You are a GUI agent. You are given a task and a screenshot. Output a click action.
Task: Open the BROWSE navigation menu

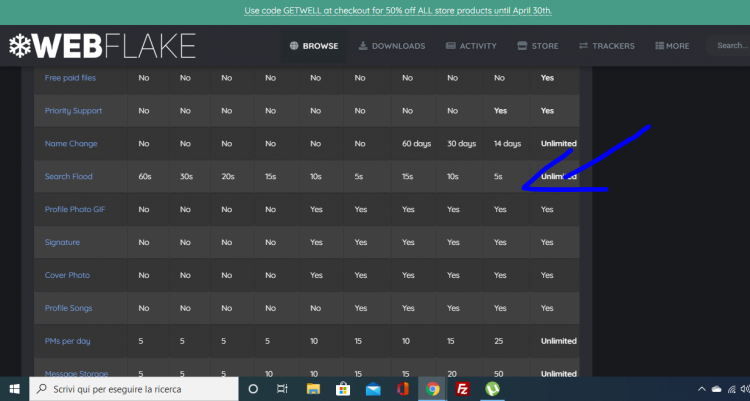tap(314, 46)
